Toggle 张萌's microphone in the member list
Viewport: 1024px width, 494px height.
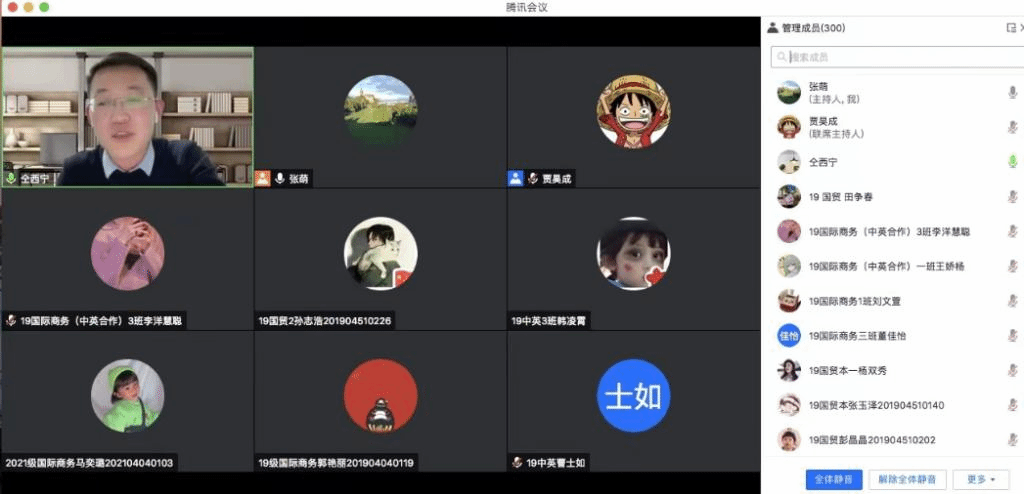(1011, 93)
